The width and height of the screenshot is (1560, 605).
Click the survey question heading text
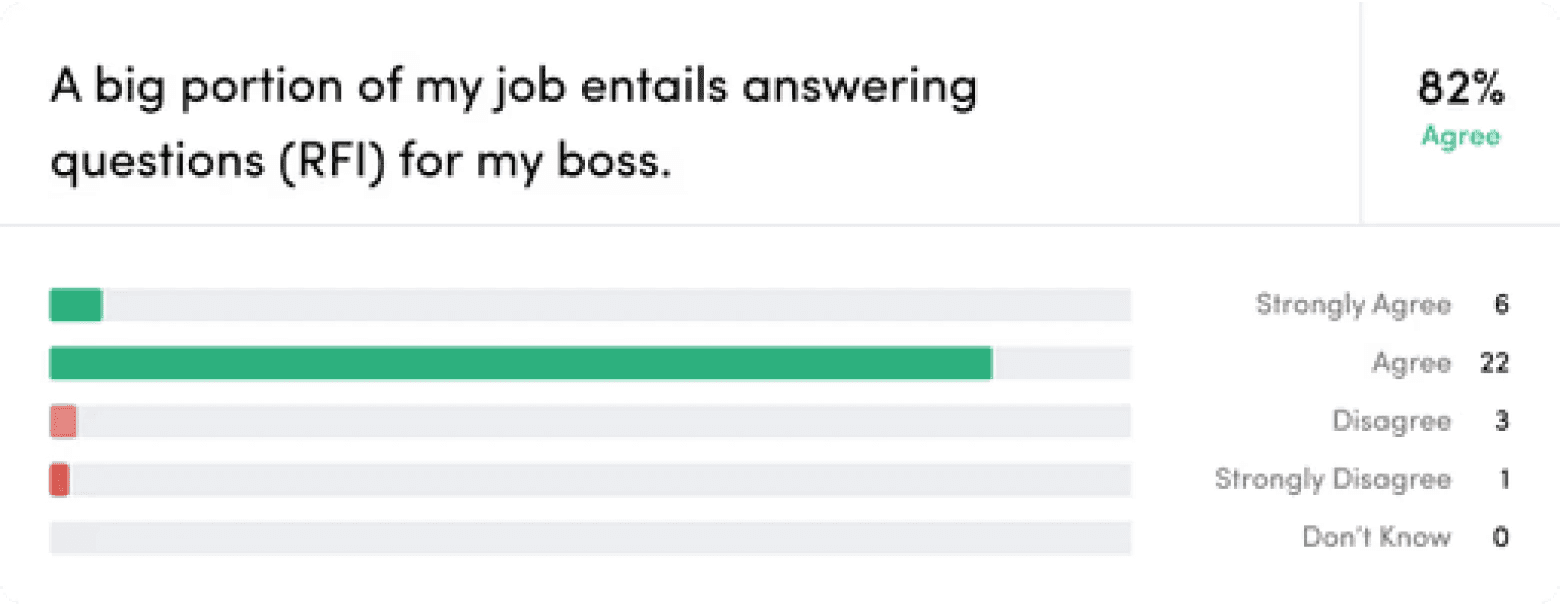514,124
